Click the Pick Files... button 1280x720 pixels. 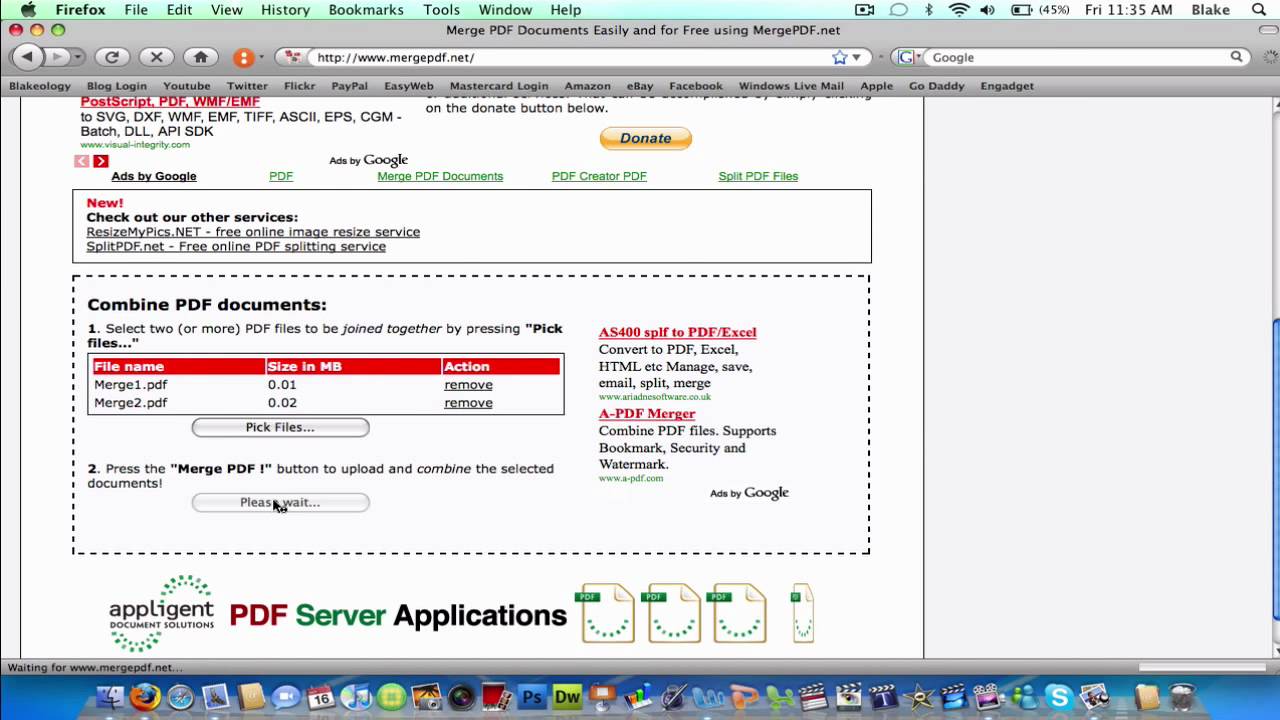click(x=280, y=427)
